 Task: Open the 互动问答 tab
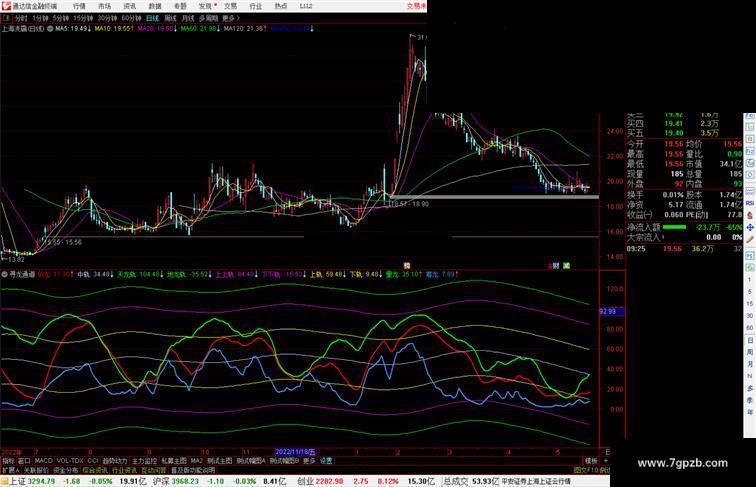click(154, 470)
